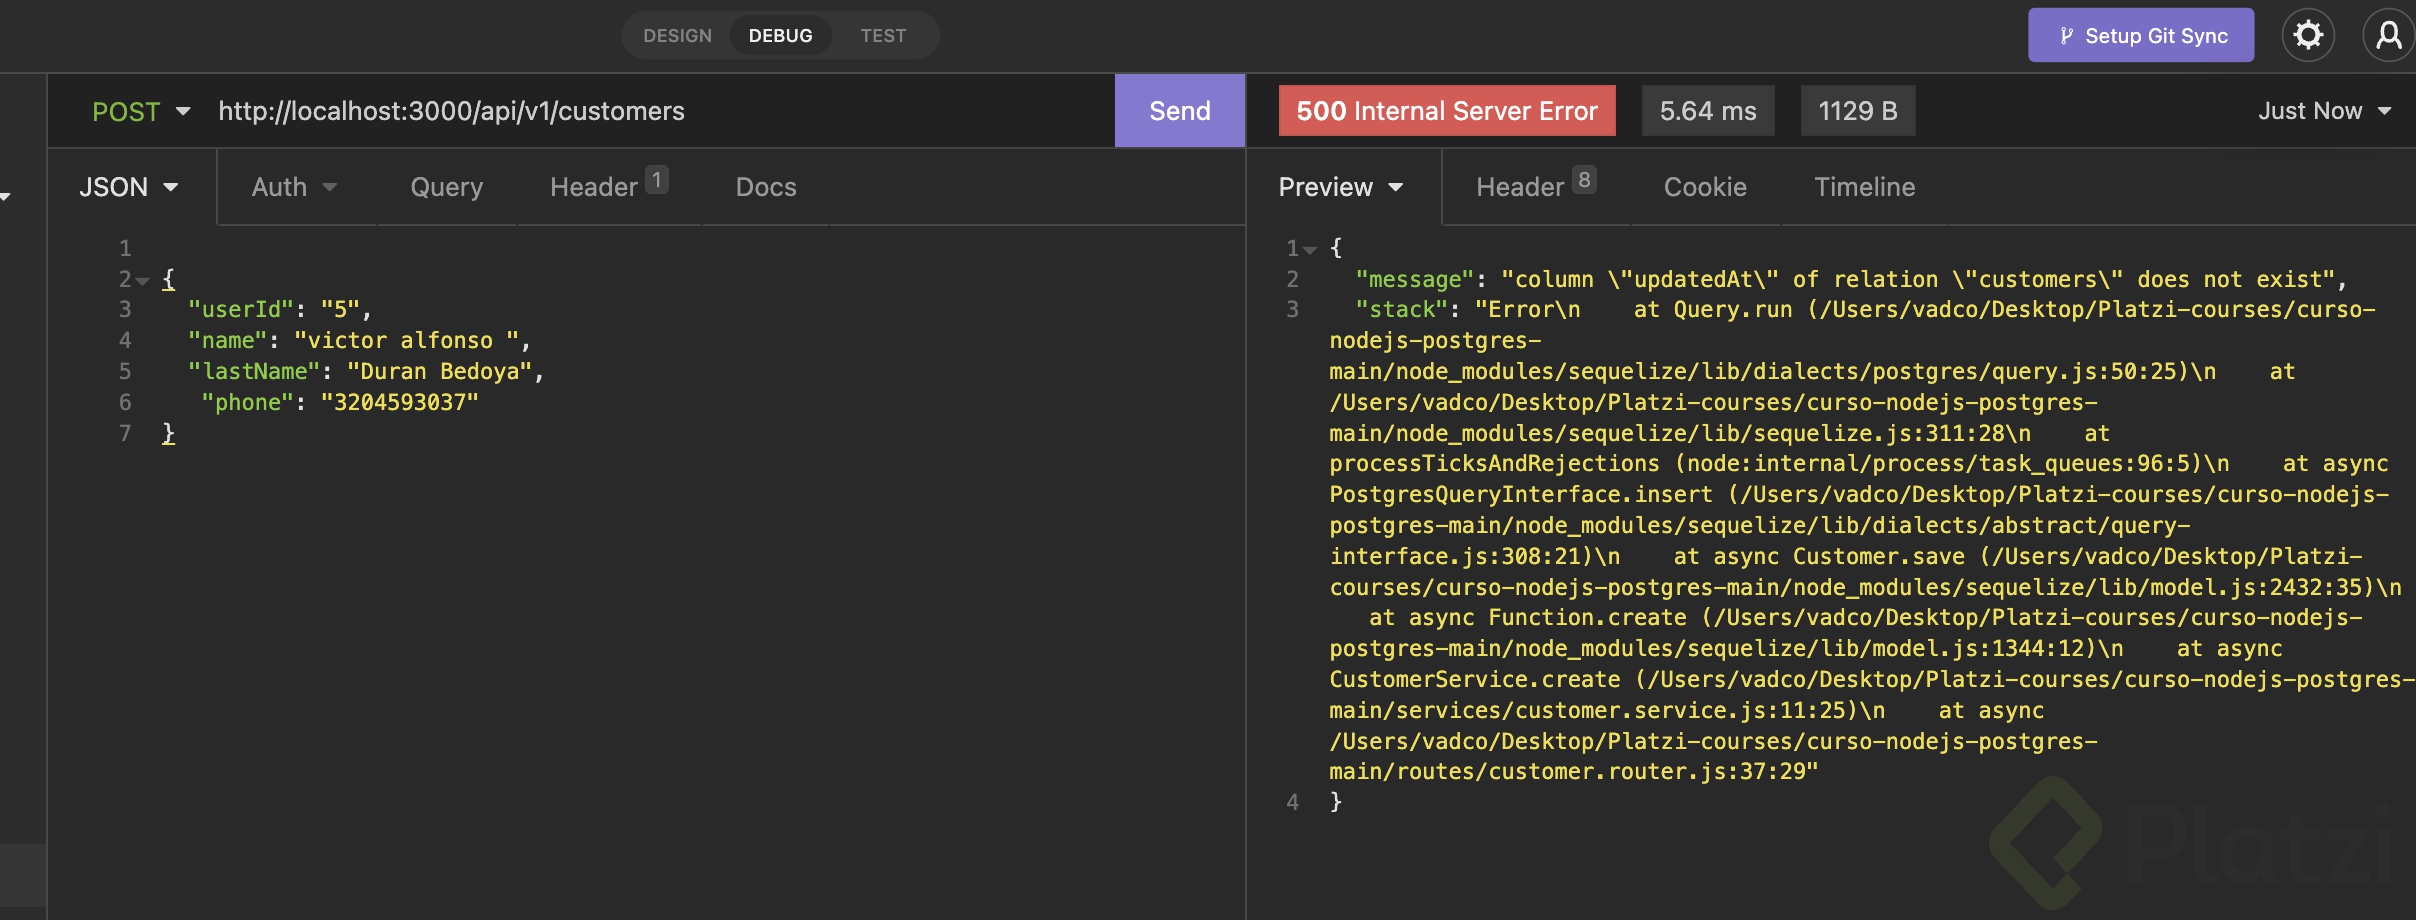Click the user account icon
Viewport: 2416px width, 920px height.
2388,36
